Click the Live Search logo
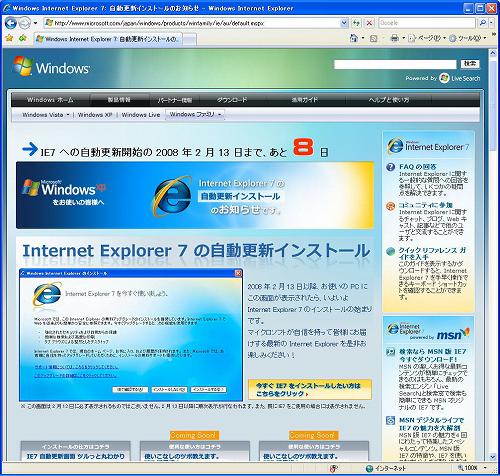The width and height of the screenshot is (500, 476). pos(460,78)
